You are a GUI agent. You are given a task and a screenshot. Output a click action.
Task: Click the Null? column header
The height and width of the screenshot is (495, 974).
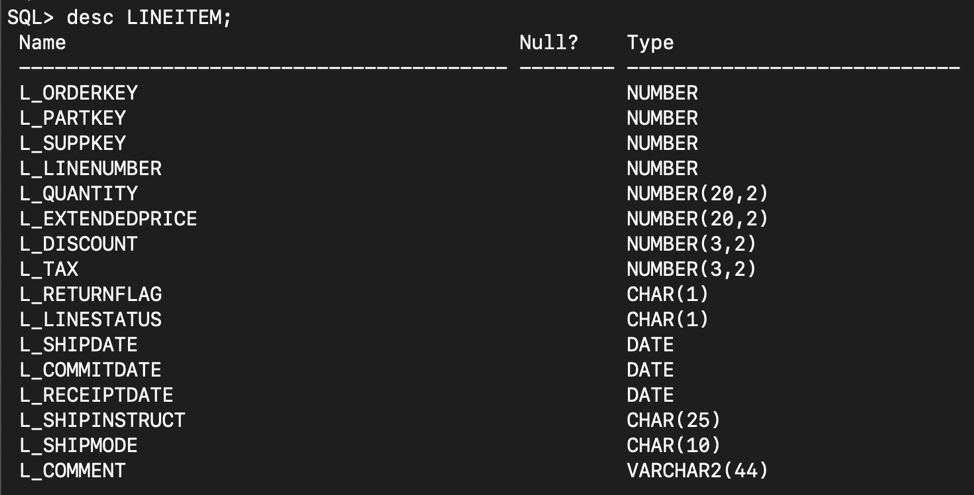[548, 42]
